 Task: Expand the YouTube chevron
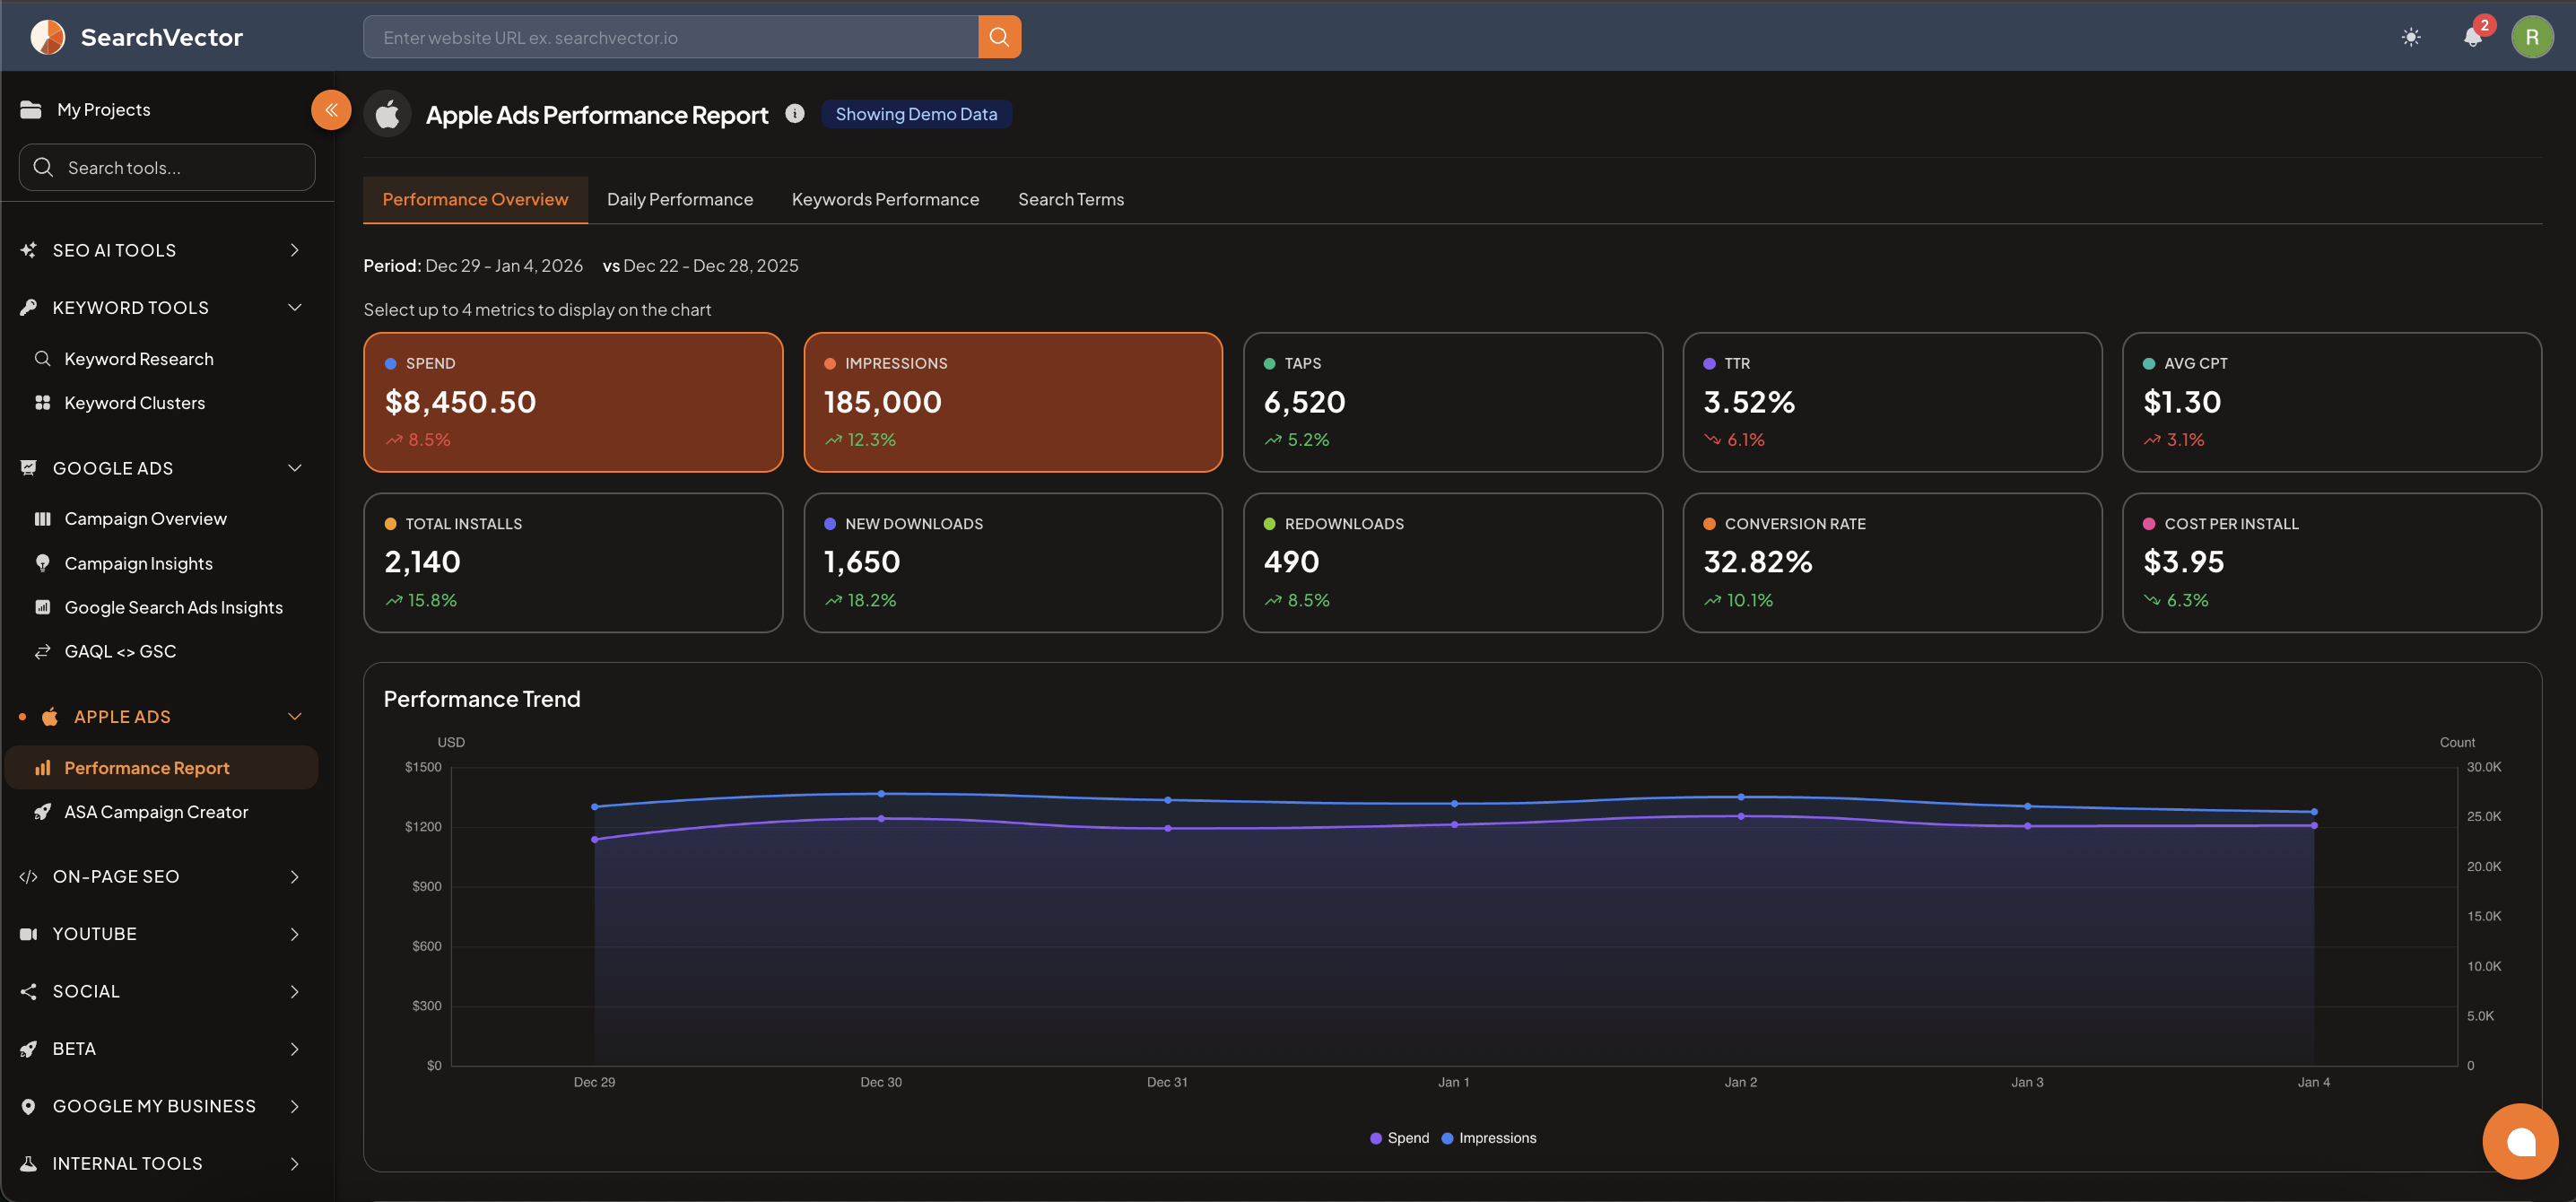pyautogui.click(x=294, y=934)
